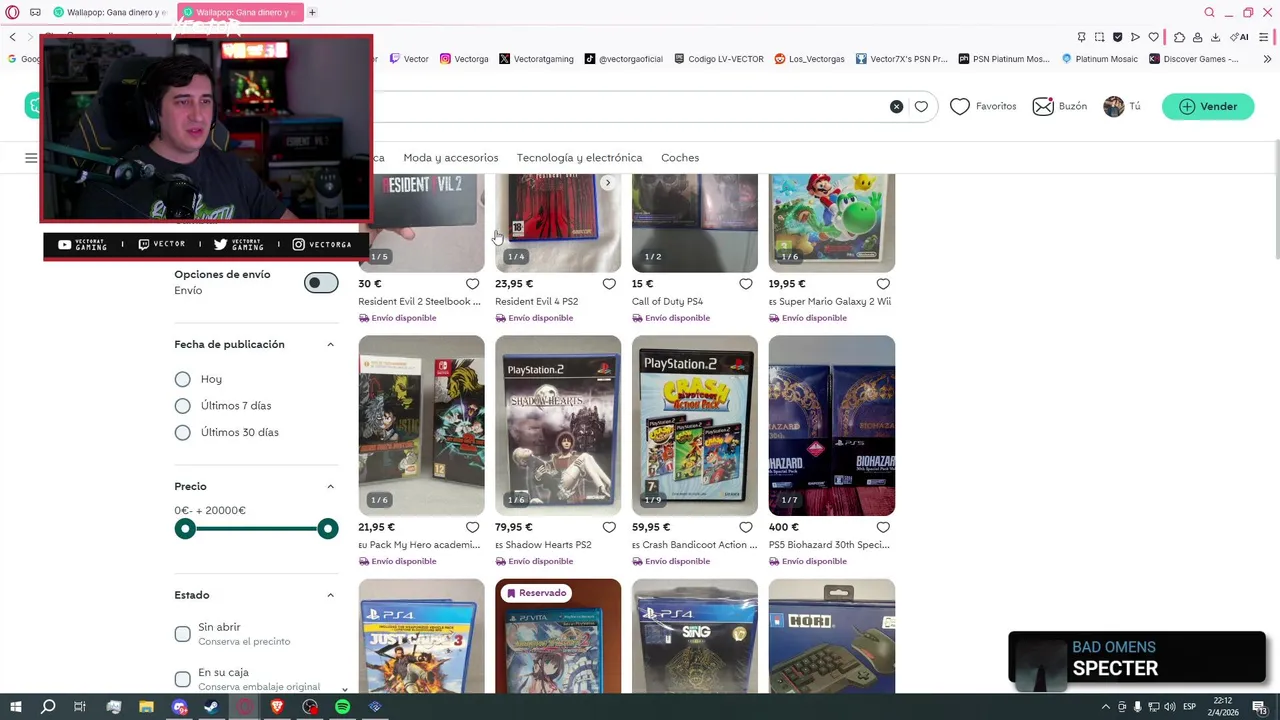Switch to first Wallapop browser tab

coord(110,12)
